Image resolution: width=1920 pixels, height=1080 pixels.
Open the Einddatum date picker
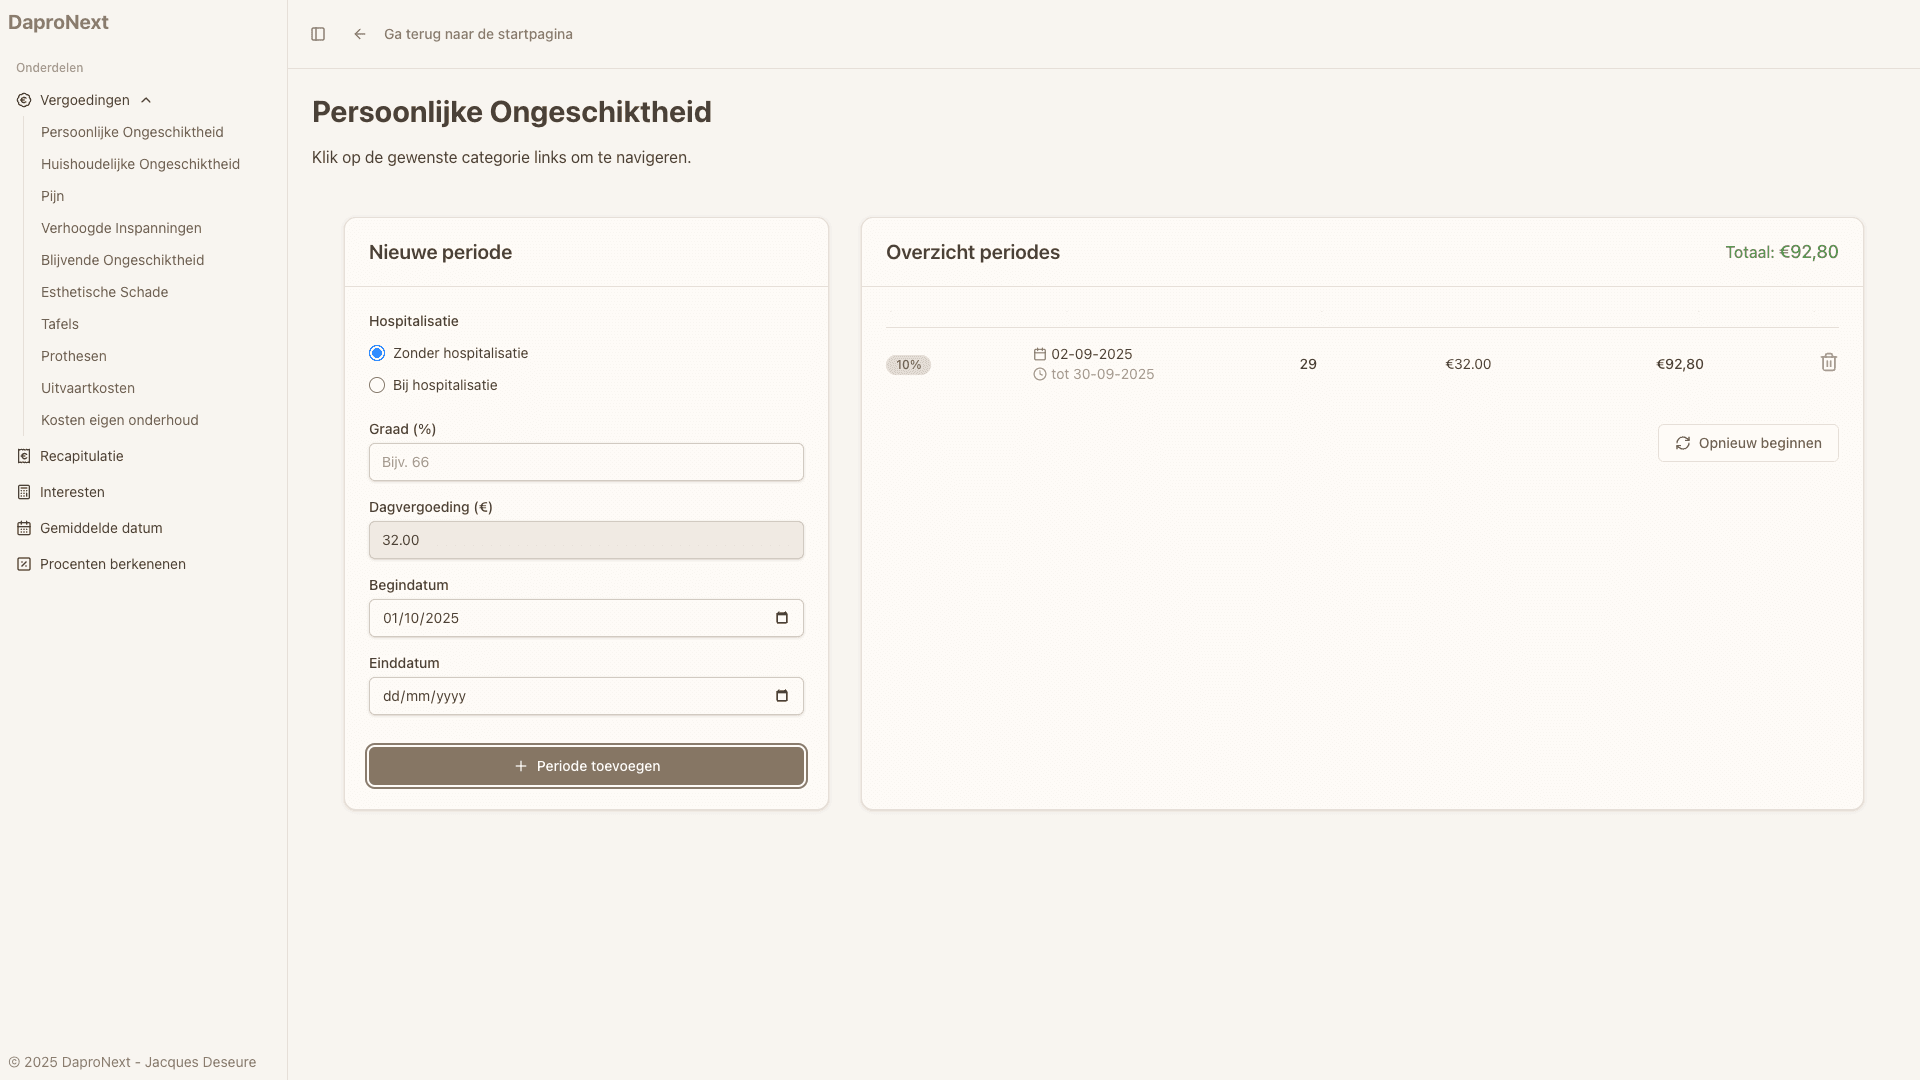pyautogui.click(x=781, y=695)
